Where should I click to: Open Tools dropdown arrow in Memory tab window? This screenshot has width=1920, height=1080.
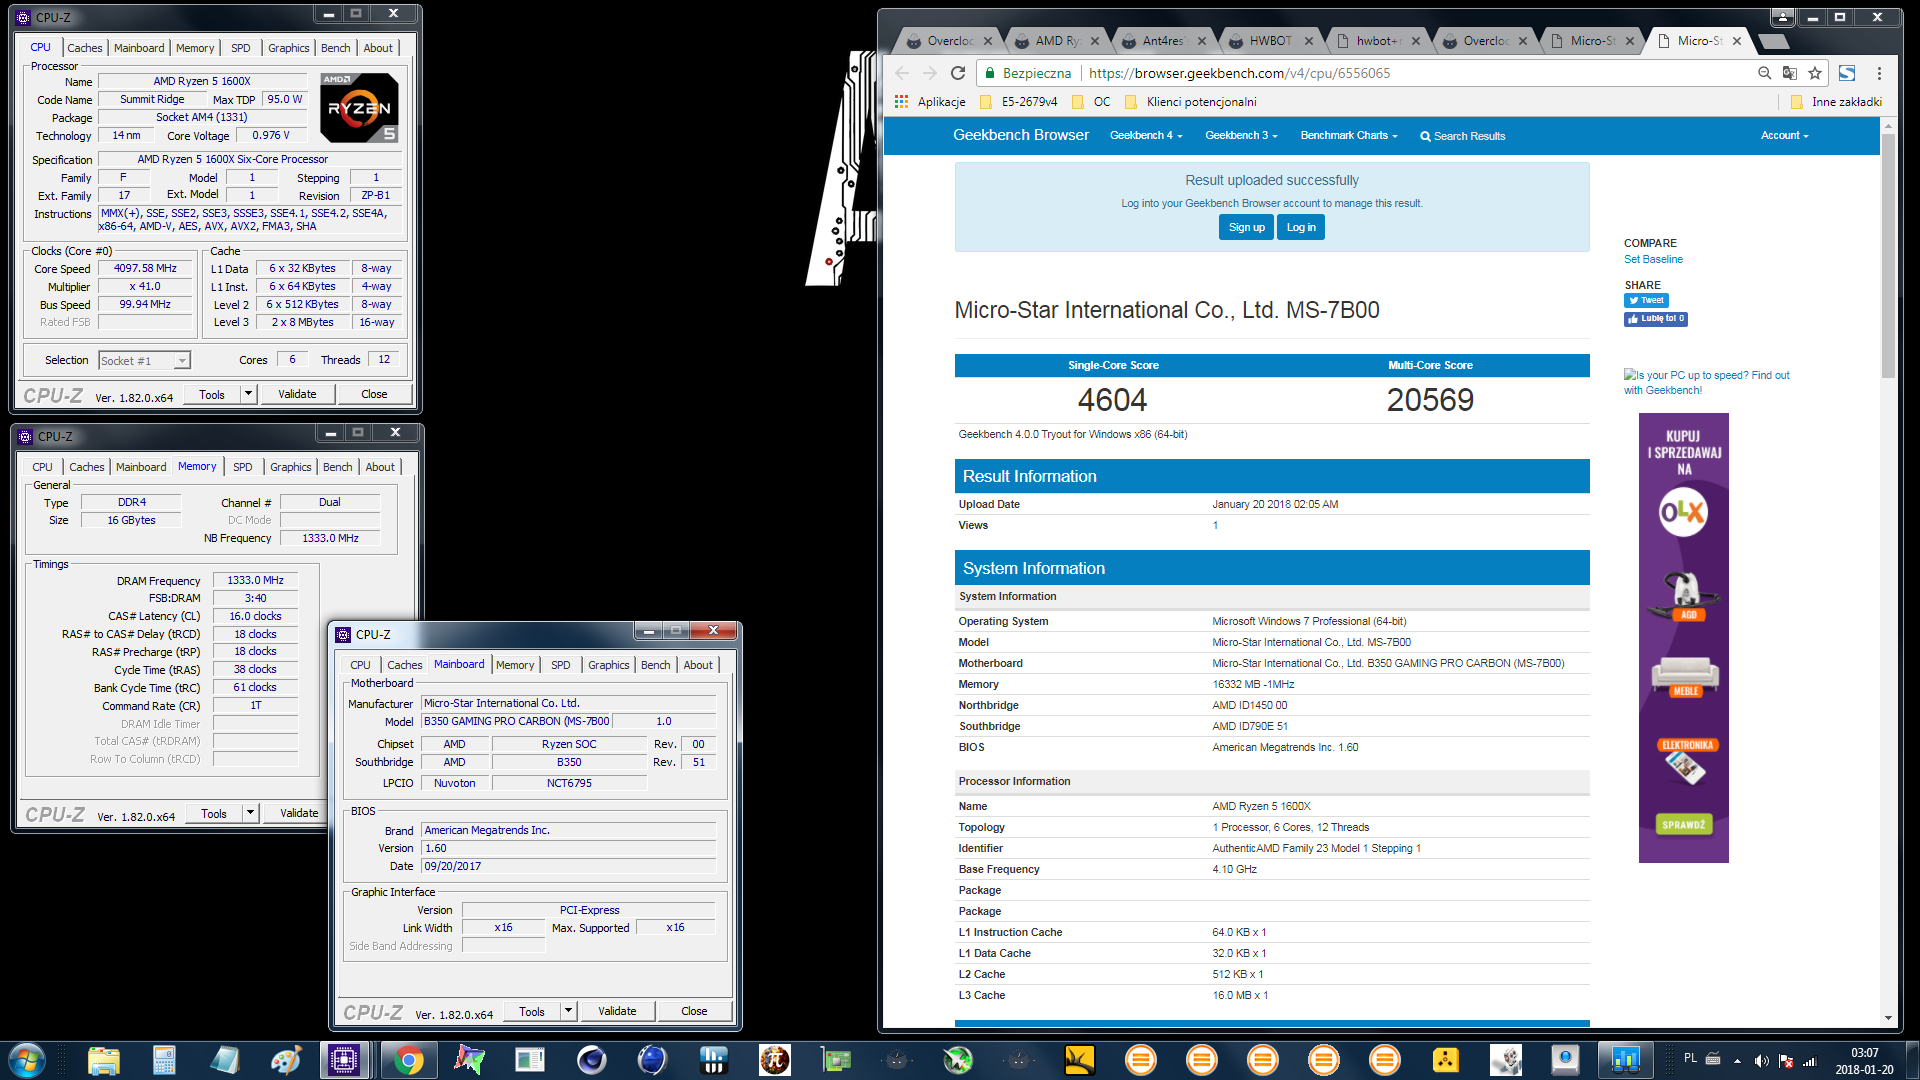point(250,813)
